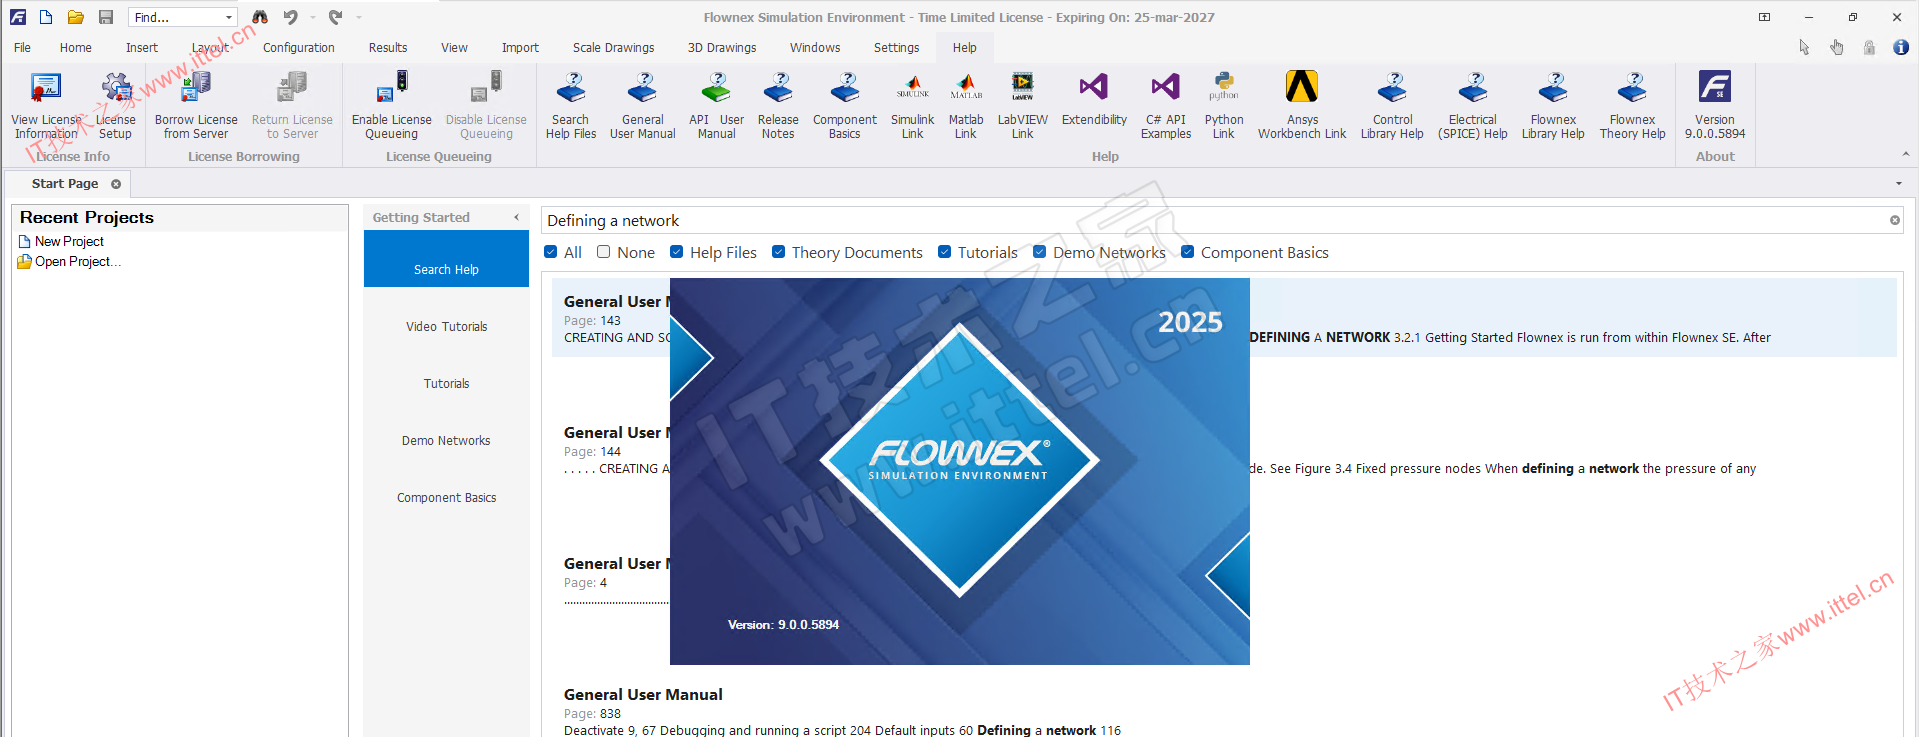The width and height of the screenshot is (1920, 737).
Task: Check the None filter checkbox
Action: coord(604,252)
